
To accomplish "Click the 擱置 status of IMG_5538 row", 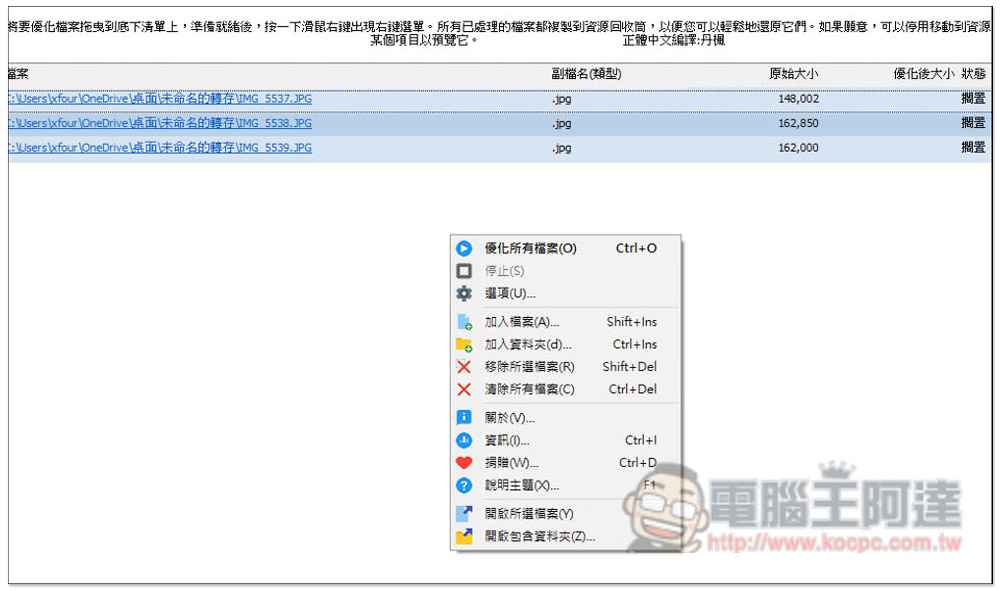I will pos(973,123).
